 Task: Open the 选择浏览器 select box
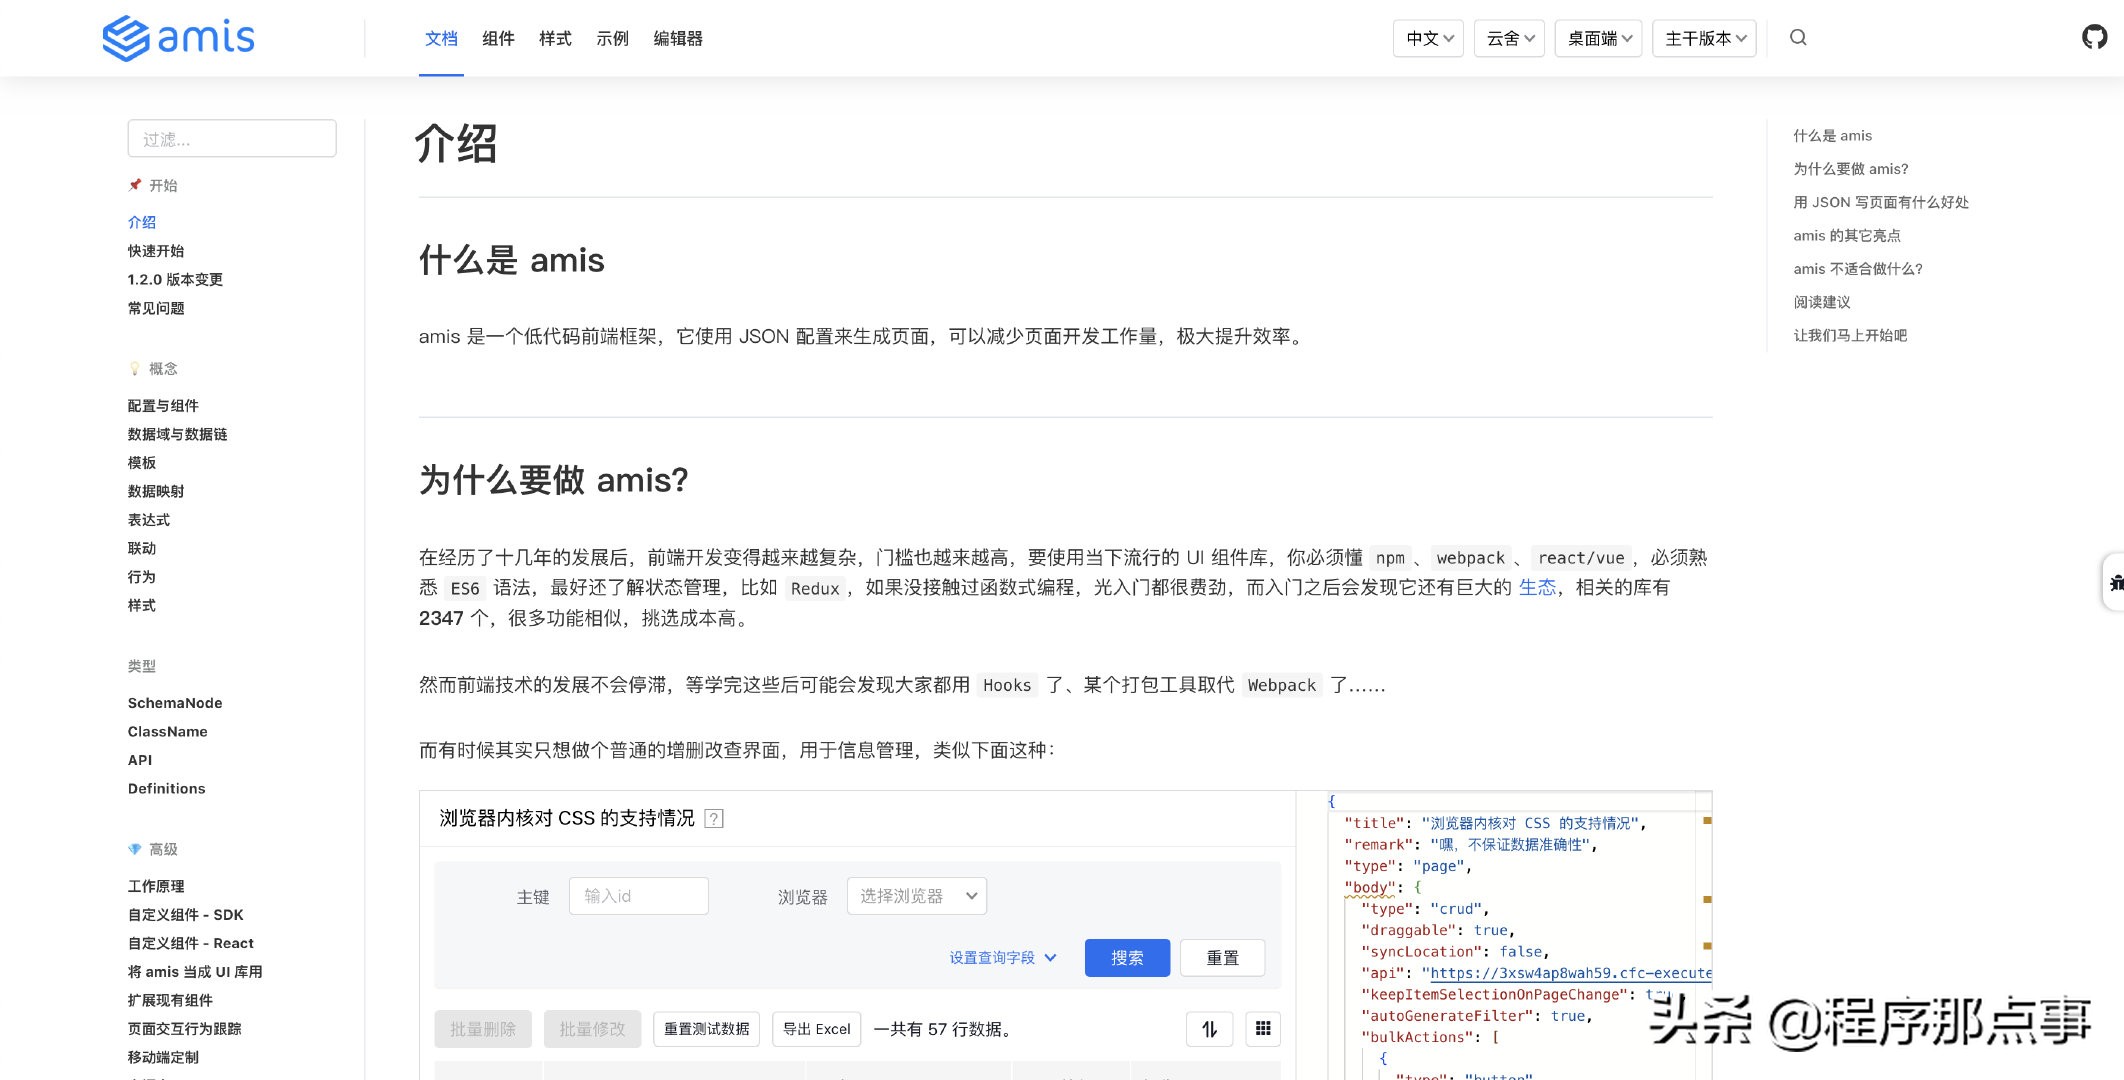coord(917,896)
